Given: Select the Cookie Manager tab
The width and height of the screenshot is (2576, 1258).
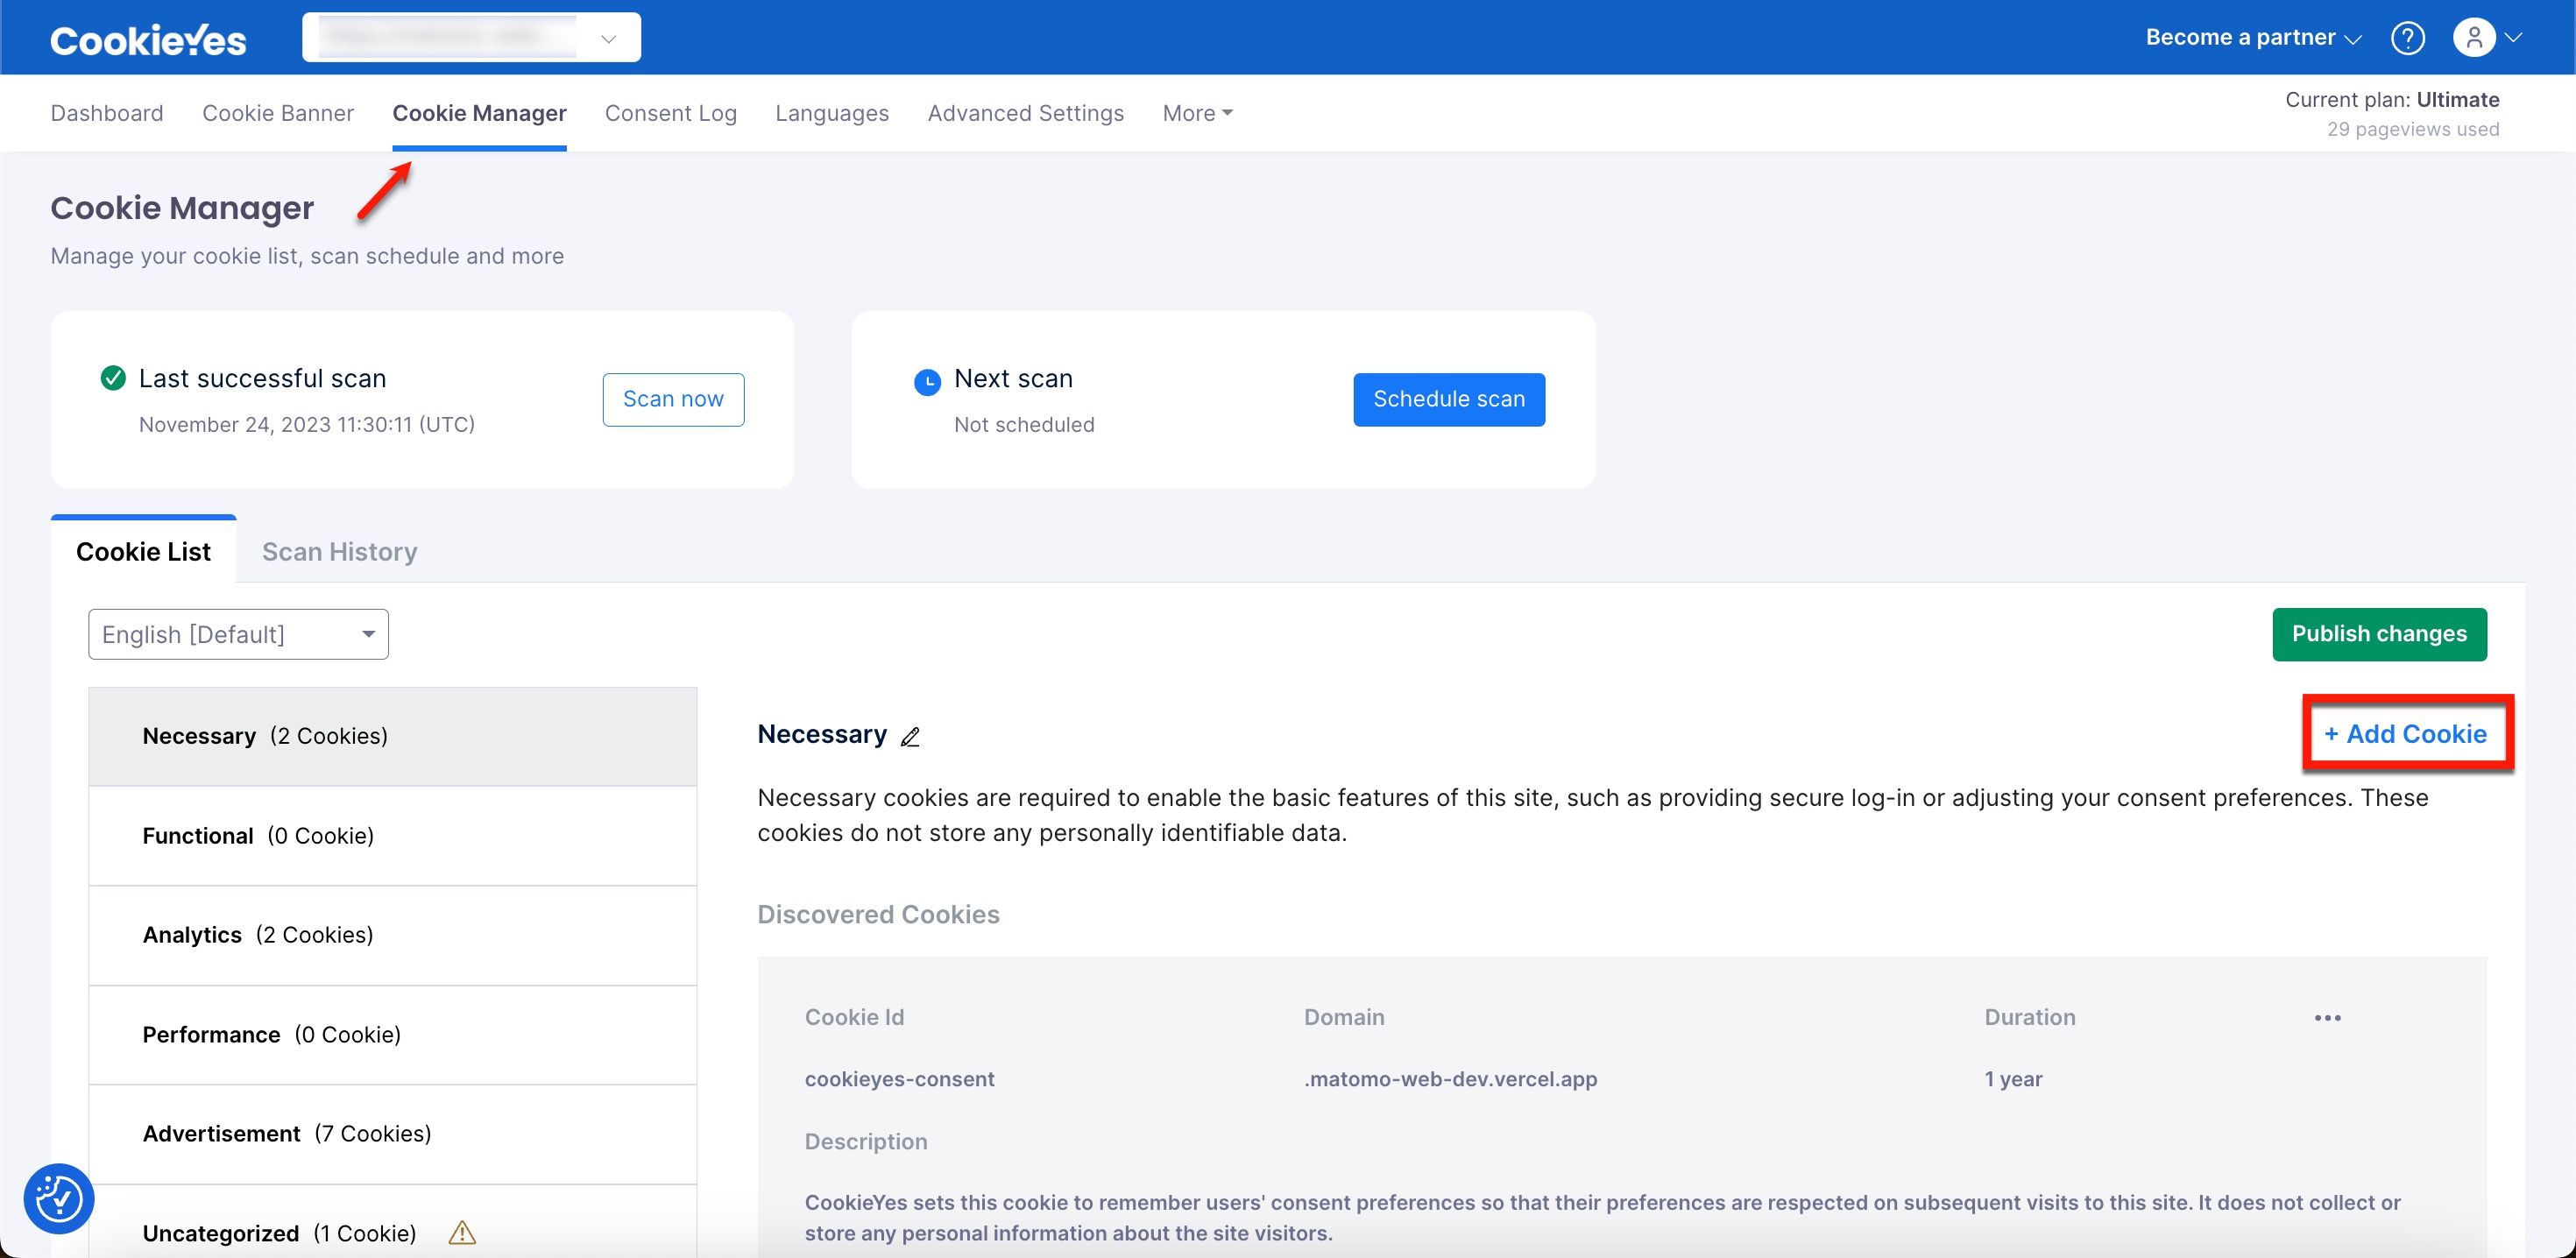Looking at the screenshot, I should (x=479, y=113).
